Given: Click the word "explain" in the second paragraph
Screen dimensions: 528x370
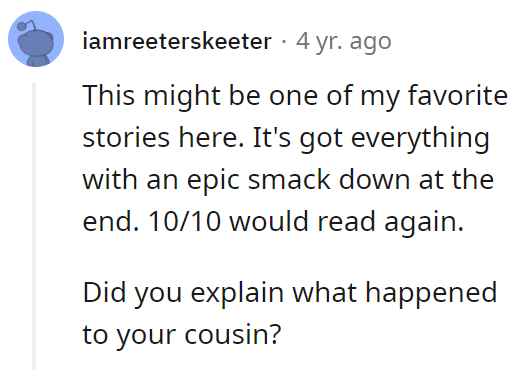Looking at the screenshot, I should 237,293.
